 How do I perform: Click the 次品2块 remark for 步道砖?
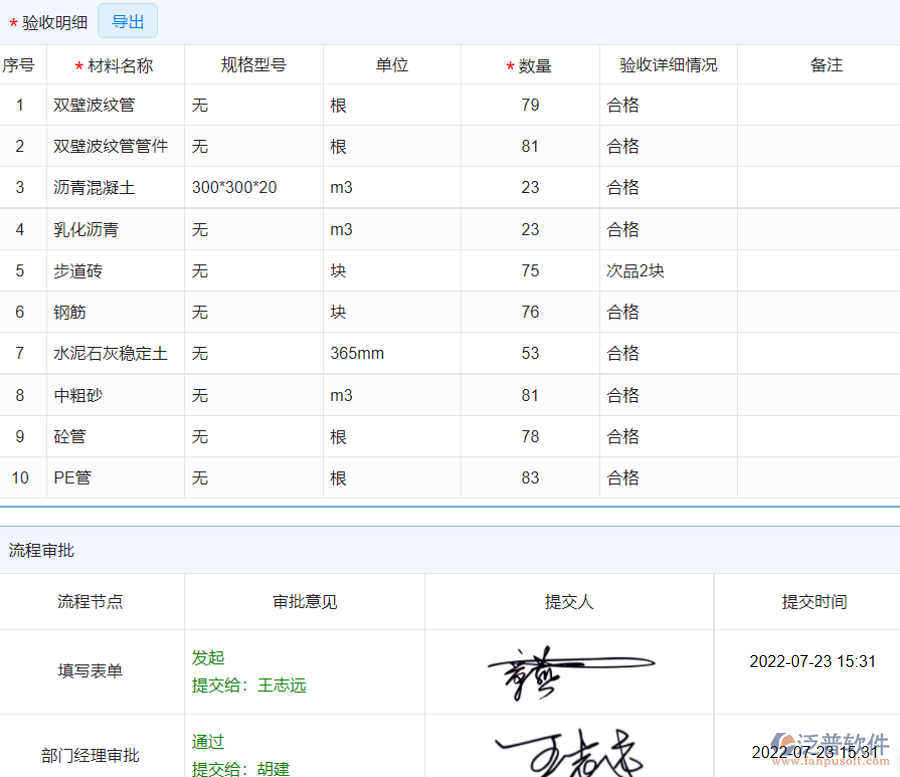pos(640,270)
